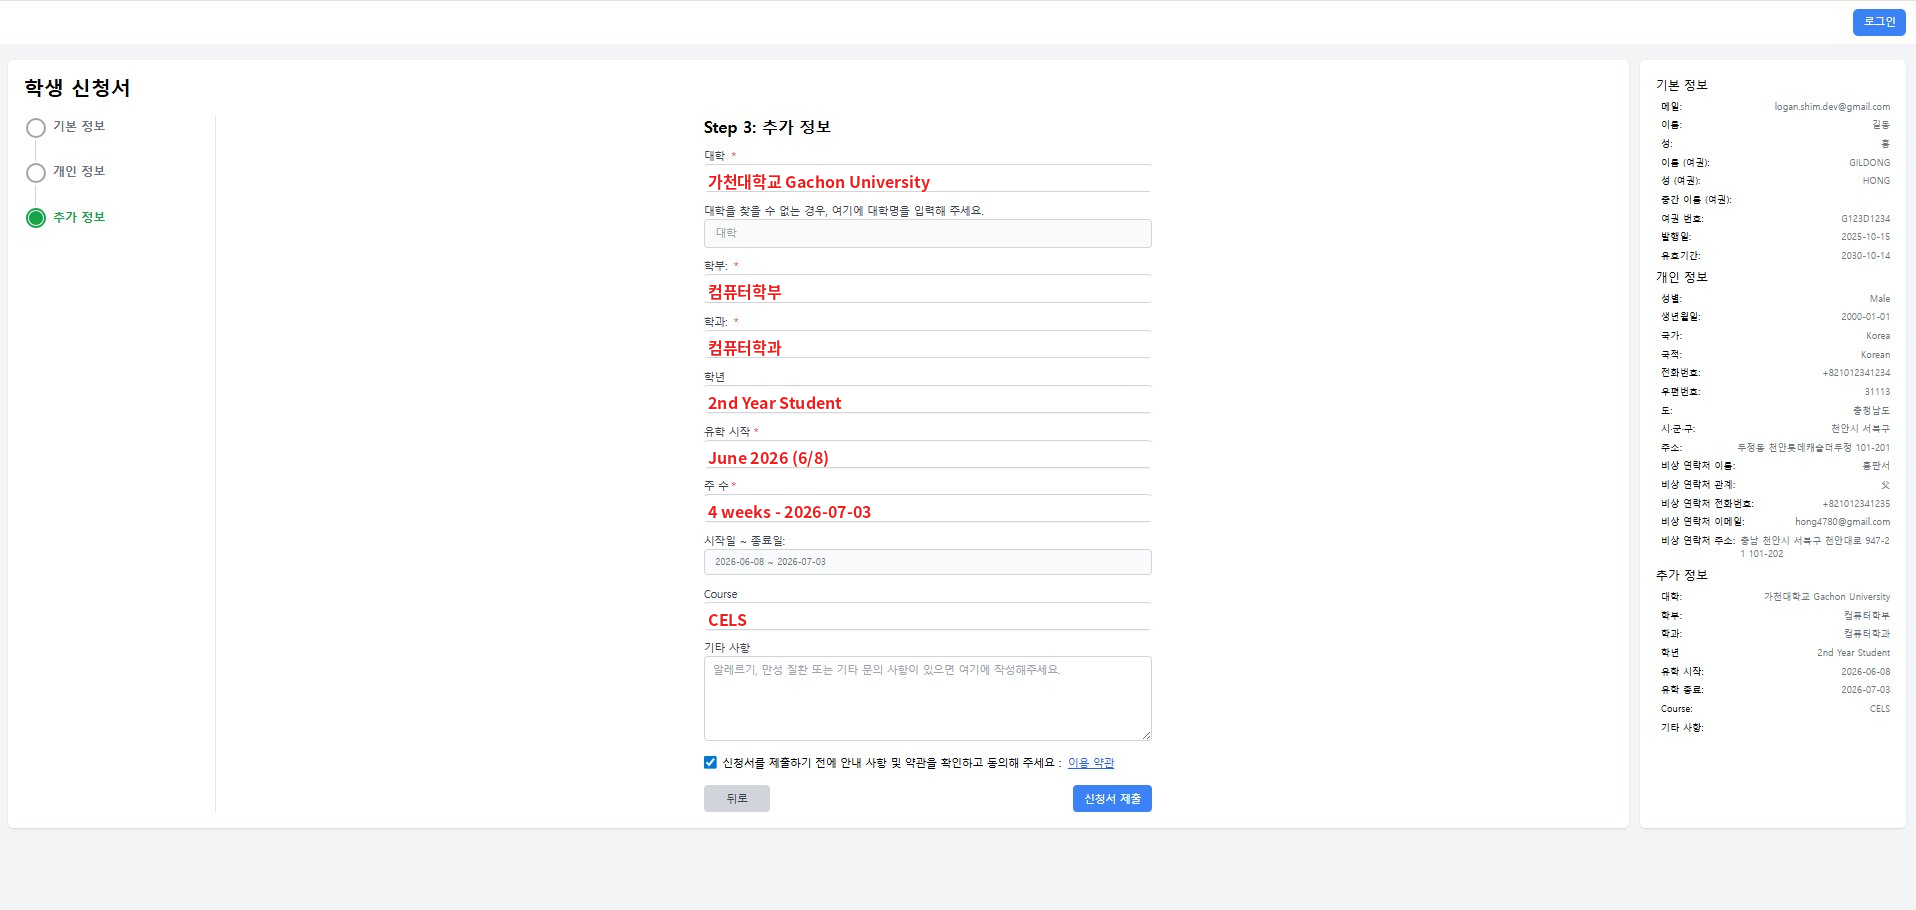Click the phone number +821012341234 value
Screen dimensions: 1916x910
click(x=1856, y=373)
